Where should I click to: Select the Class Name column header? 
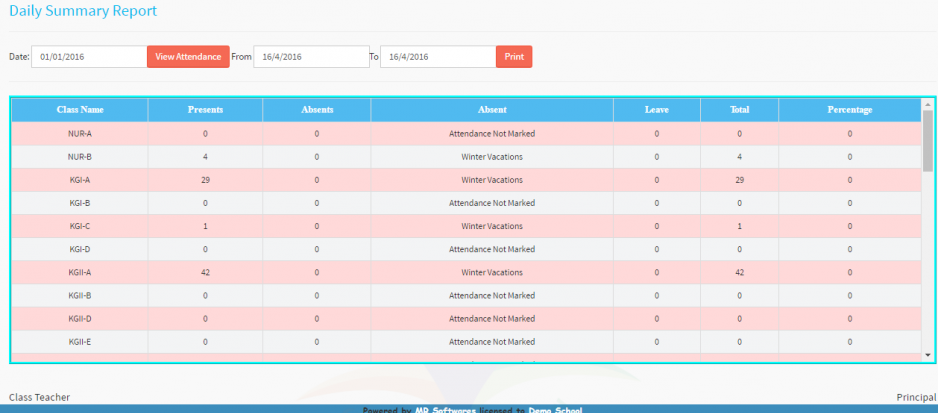[x=80, y=109]
